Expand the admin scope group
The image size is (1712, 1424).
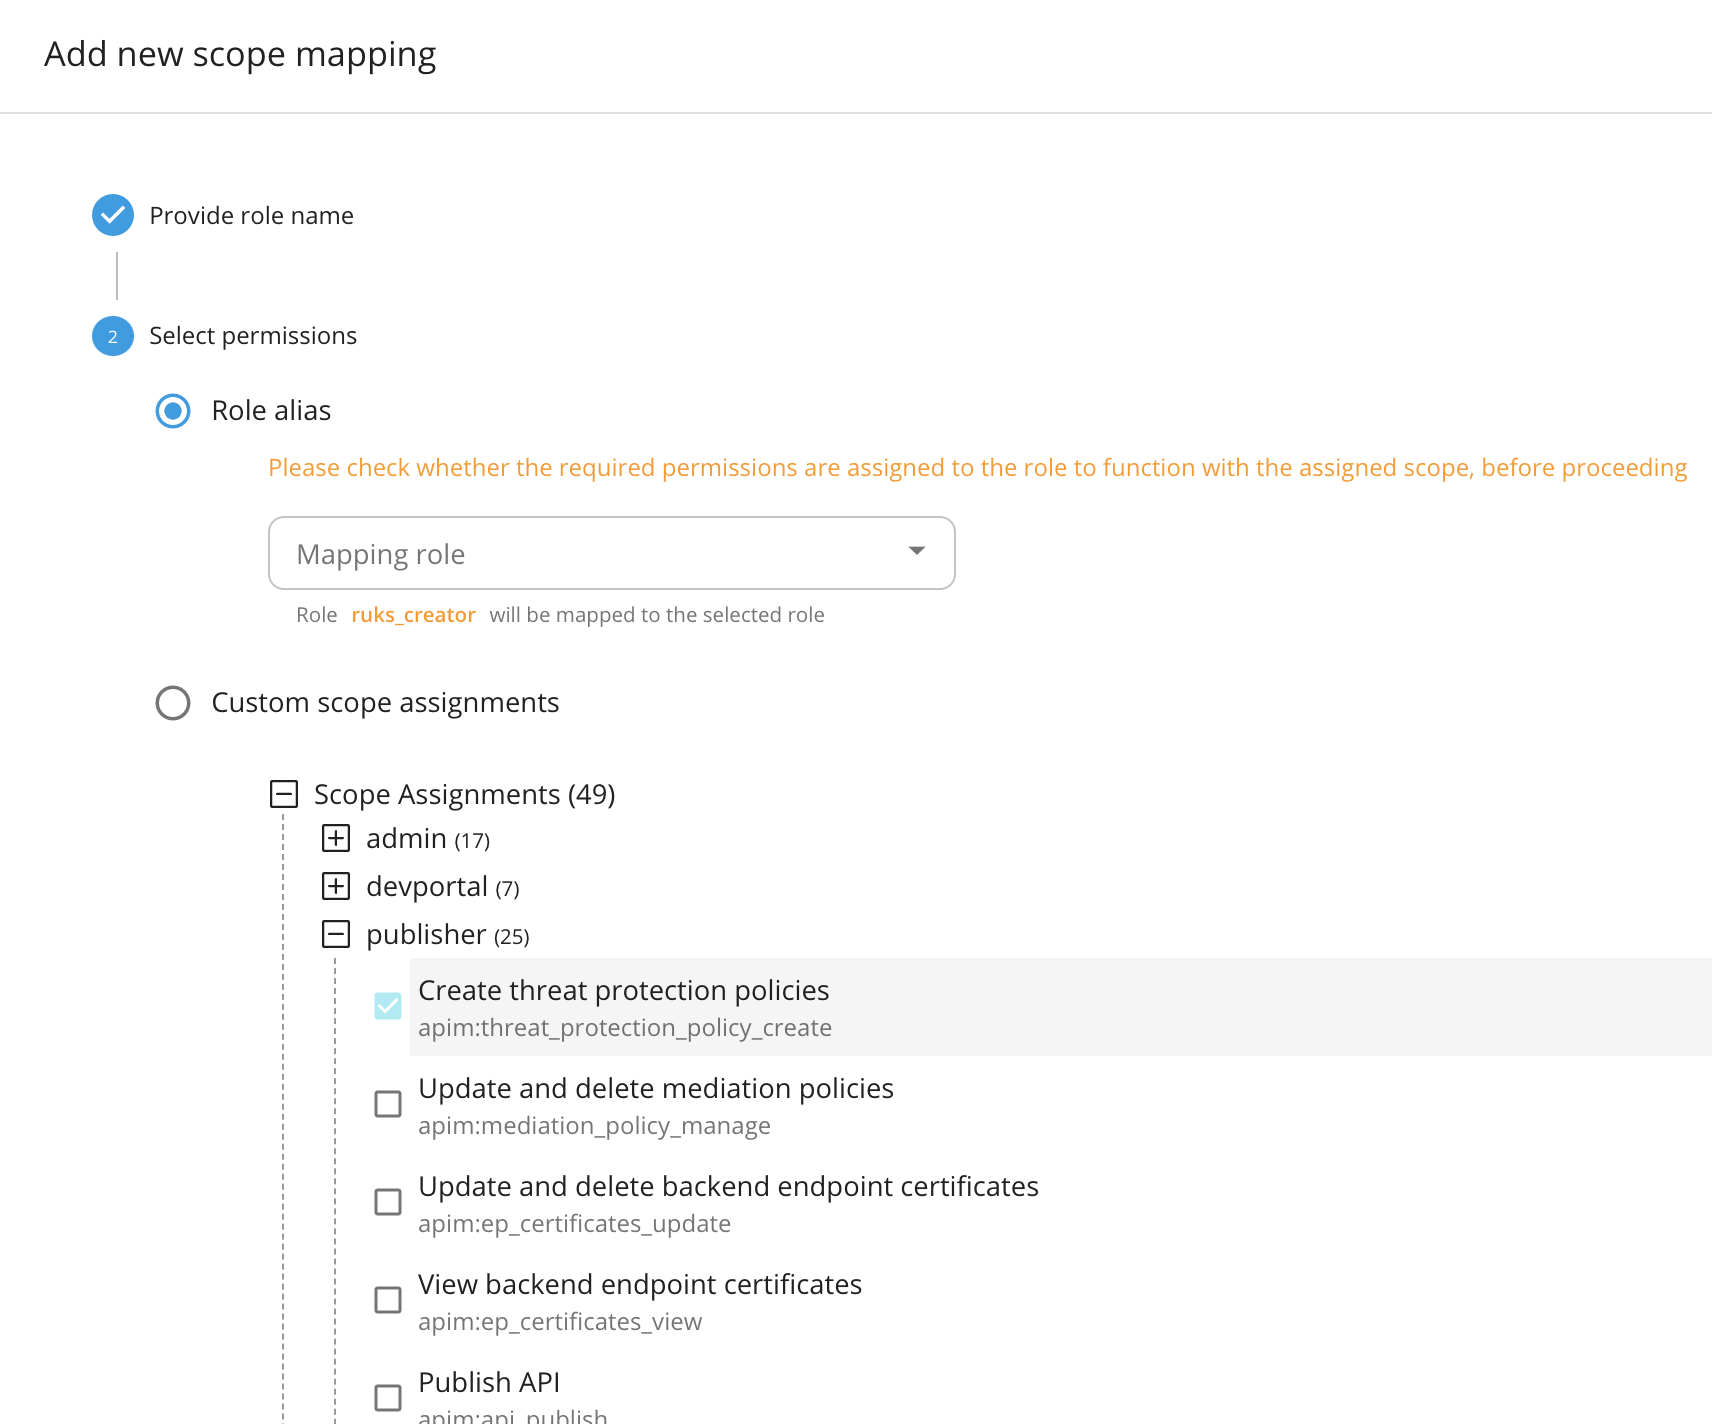coord(336,838)
